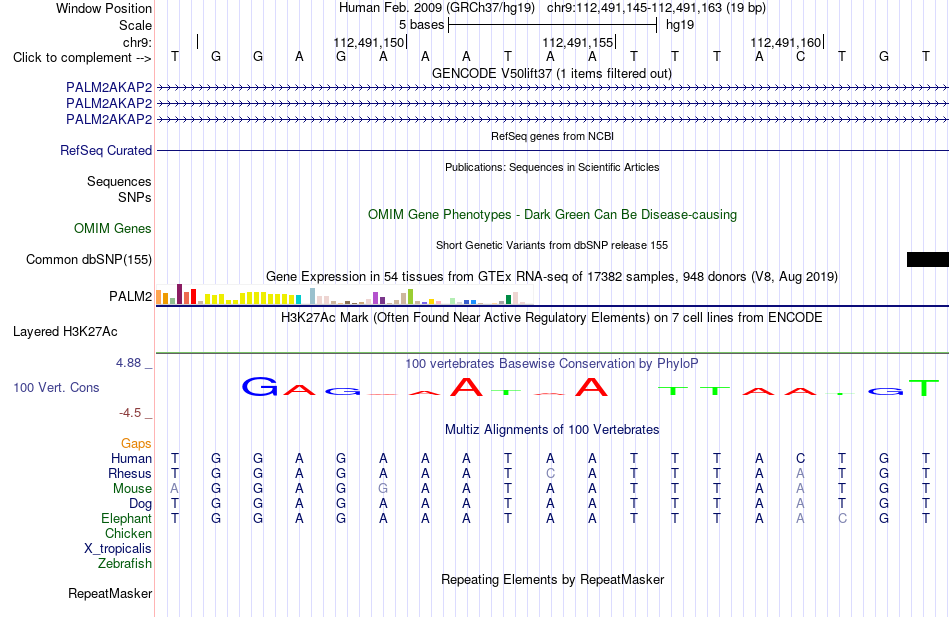Select the Dog species row label
950x617 pixels.
click(140, 504)
